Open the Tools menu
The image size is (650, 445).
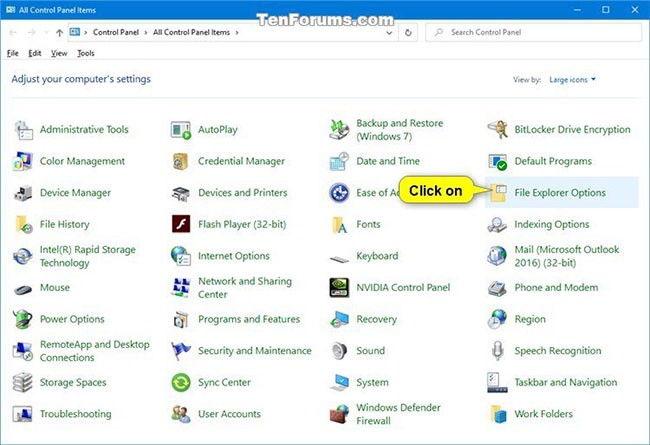pyautogui.click(x=86, y=53)
